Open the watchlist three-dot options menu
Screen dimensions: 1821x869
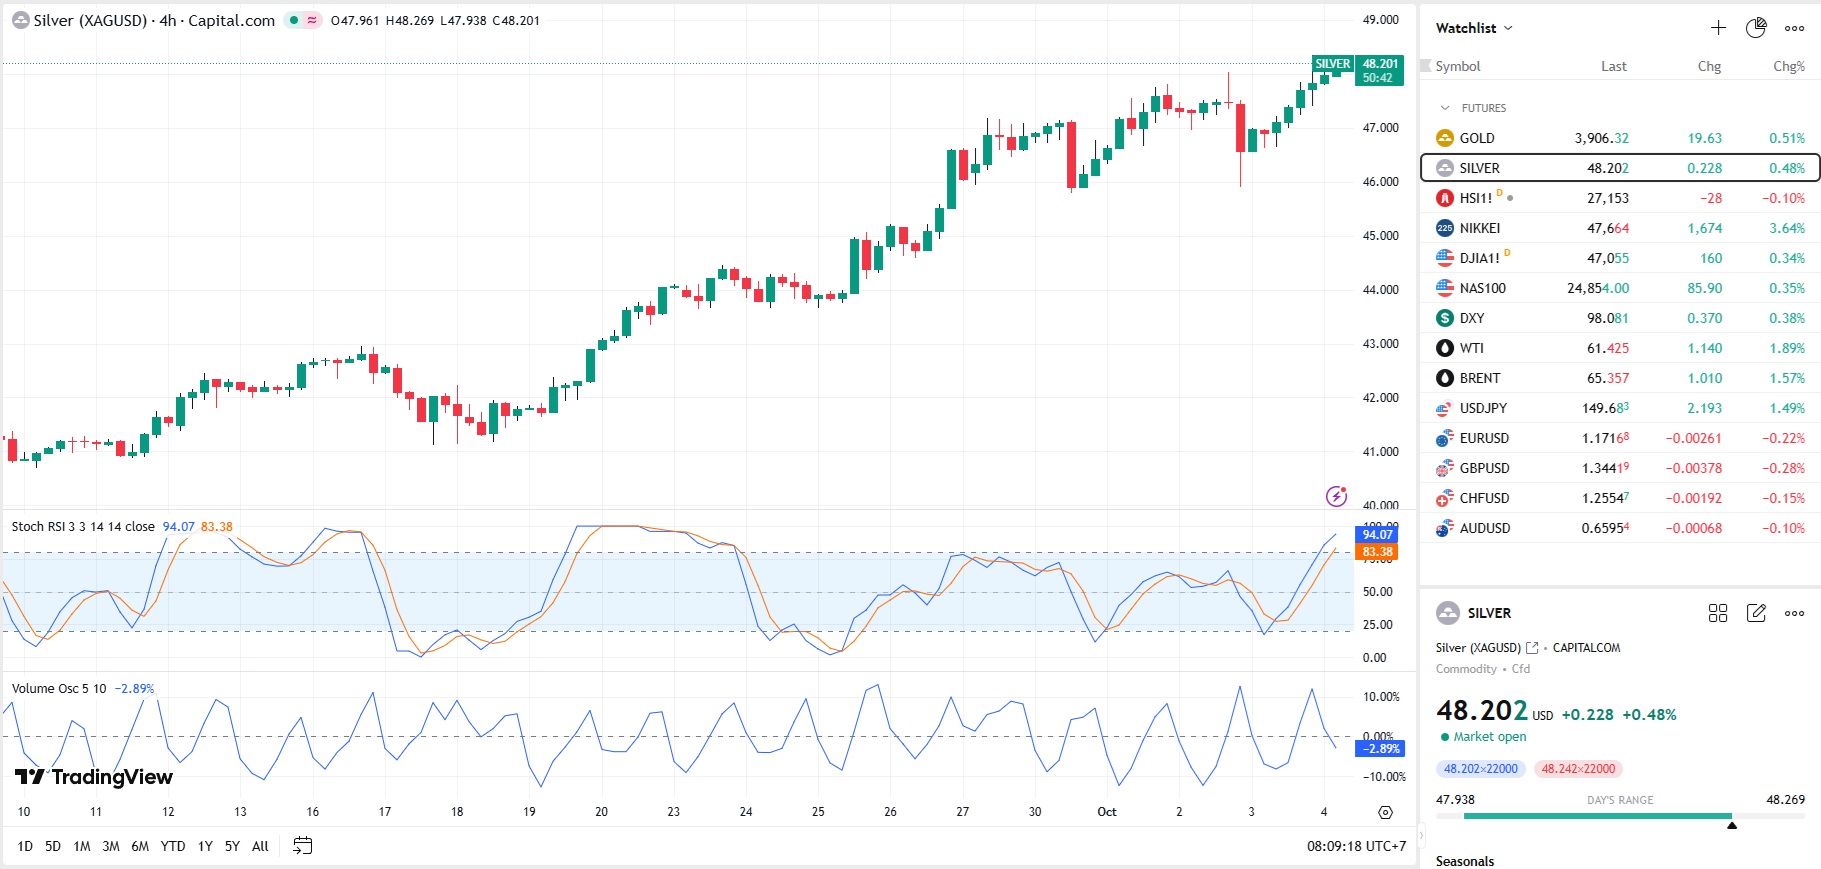pyautogui.click(x=1795, y=28)
